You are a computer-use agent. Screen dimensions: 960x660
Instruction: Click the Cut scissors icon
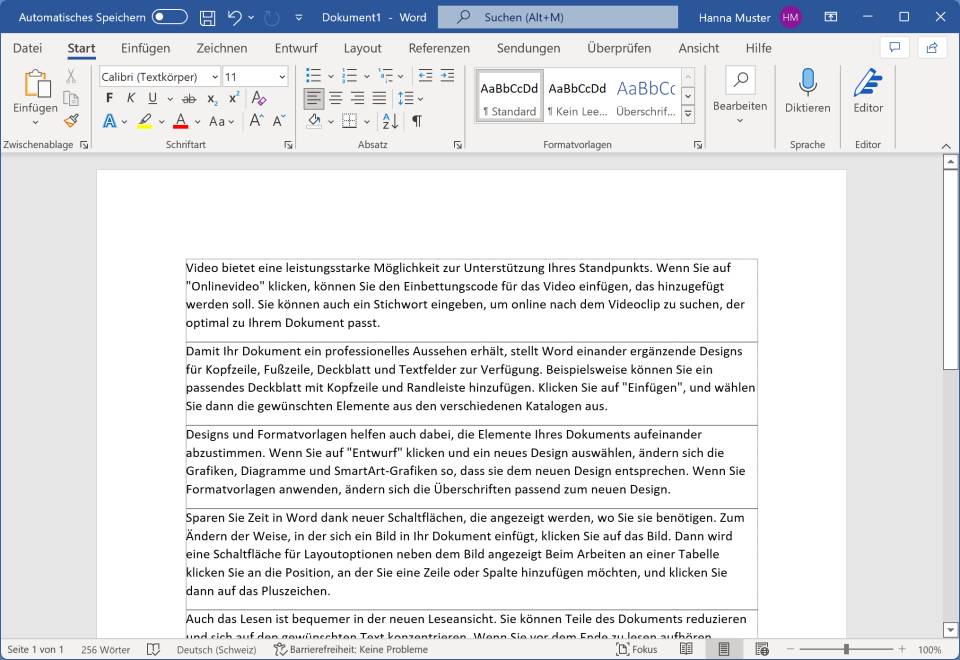(x=71, y=76)
